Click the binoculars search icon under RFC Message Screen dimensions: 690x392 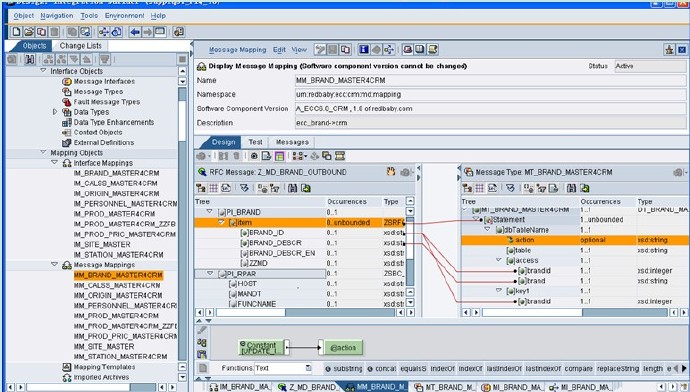(x=293, y=188)
